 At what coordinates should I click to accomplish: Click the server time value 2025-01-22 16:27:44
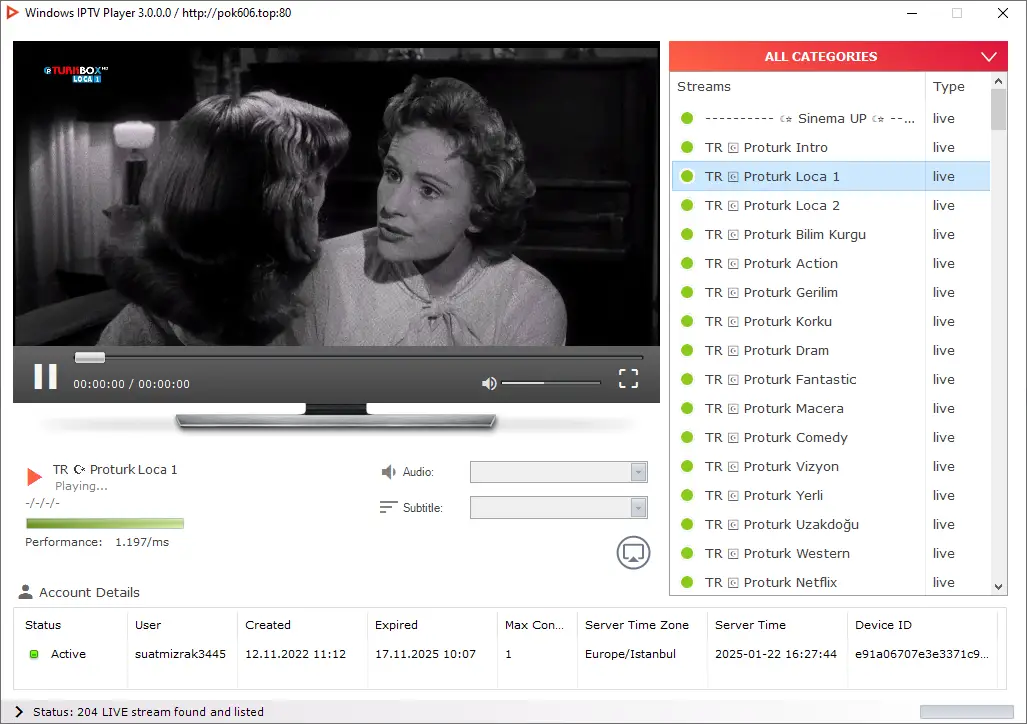[x=775, y=654]
